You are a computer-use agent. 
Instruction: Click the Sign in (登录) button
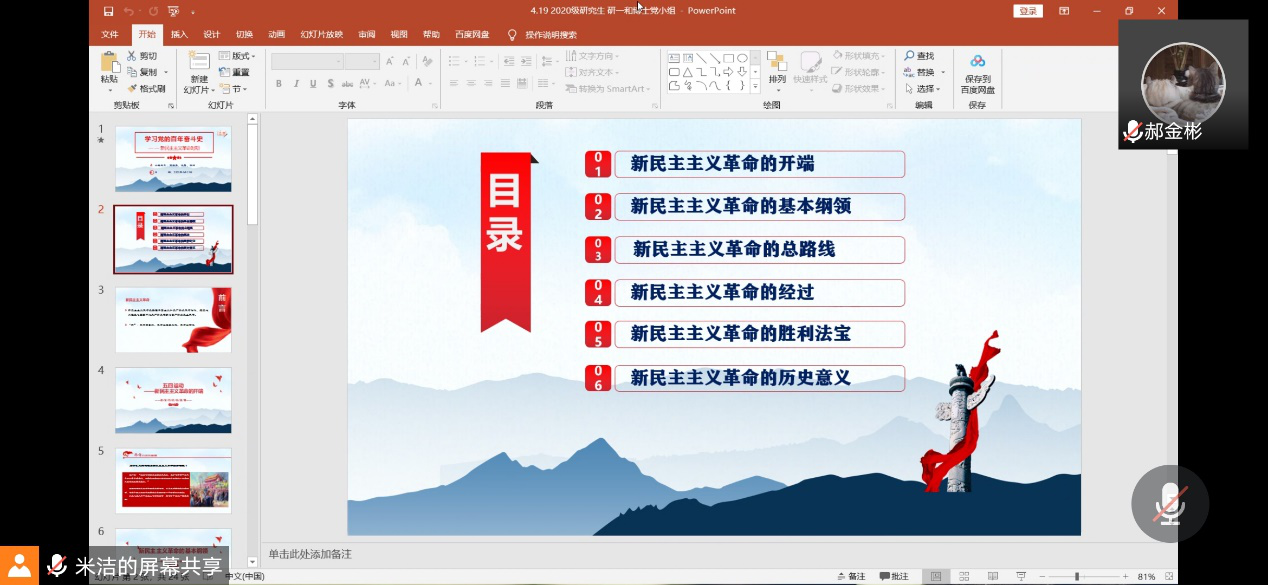click(1028, 11)
